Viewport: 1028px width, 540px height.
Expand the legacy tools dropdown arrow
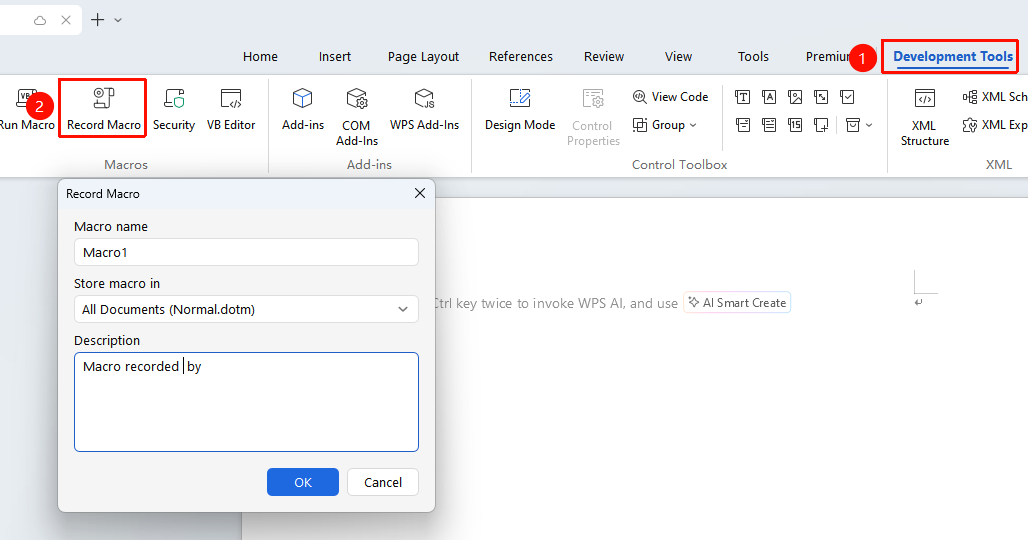869,125
